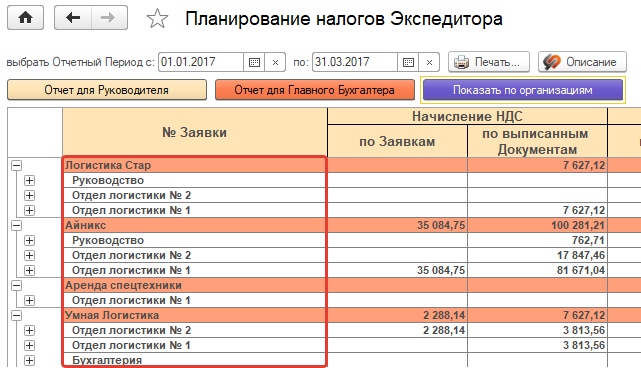
Task: Edit the start date field 01.01.2017
Action: tap(201, 62)
